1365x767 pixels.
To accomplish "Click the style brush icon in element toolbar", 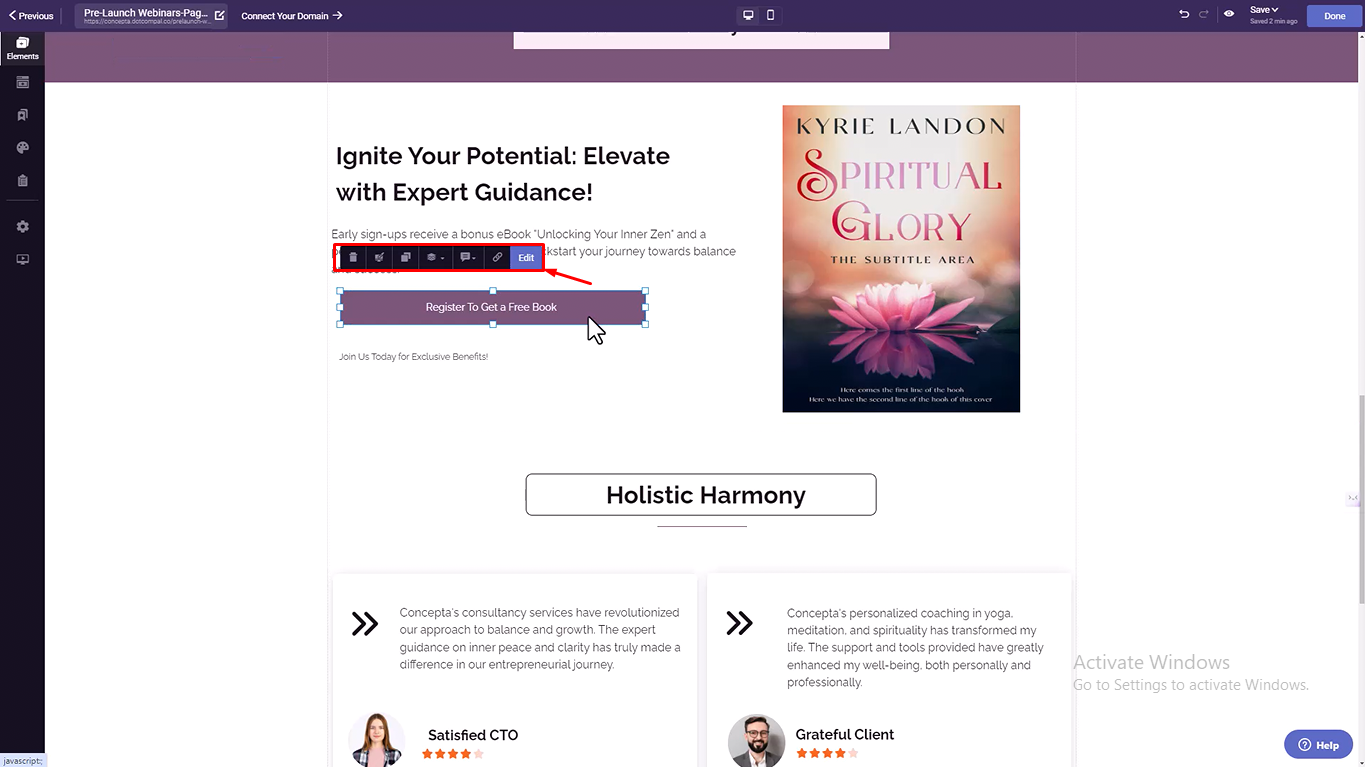I will pyautogui.click(x=379, y=257).
